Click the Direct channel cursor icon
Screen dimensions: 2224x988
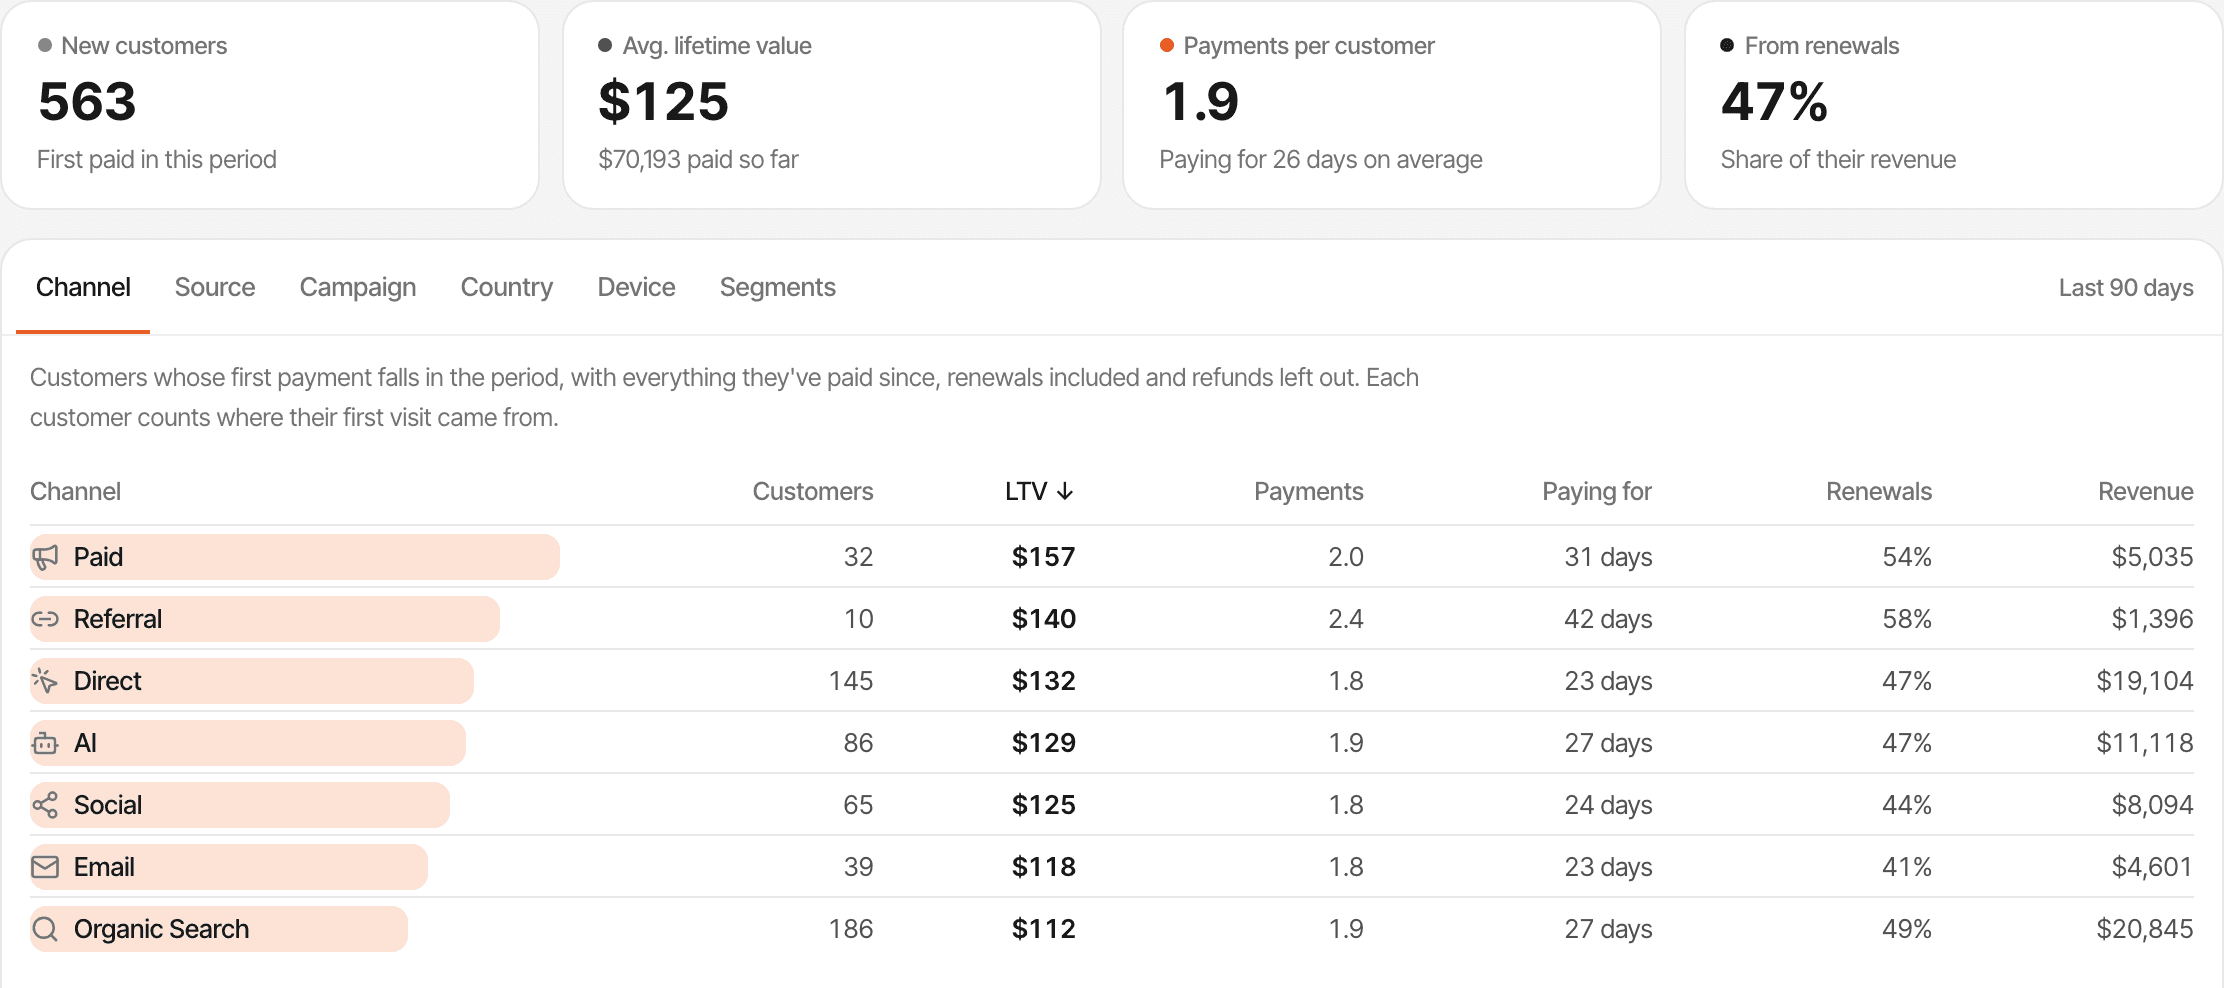pyautogui.click(x=45, y=681)
